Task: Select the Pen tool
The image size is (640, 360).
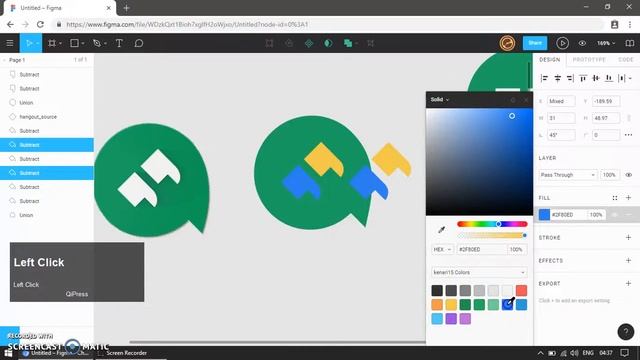Action: (97, 43)
